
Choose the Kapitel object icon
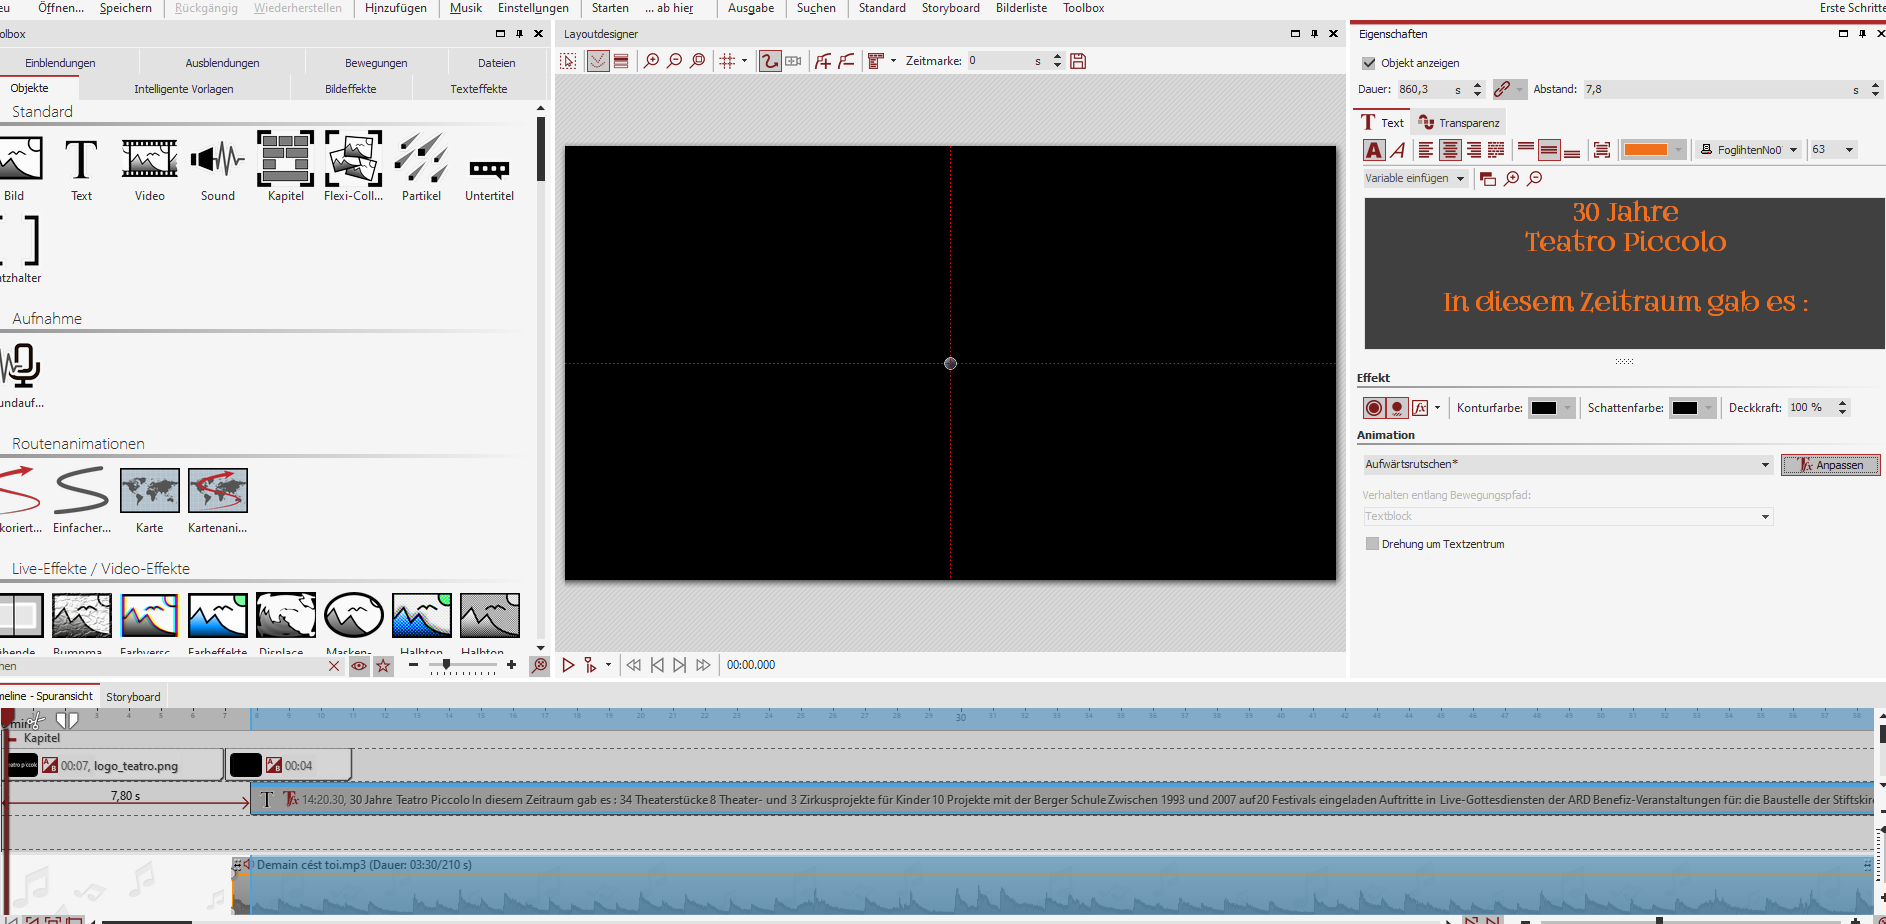pyautogui.click(x=285, y=160)
